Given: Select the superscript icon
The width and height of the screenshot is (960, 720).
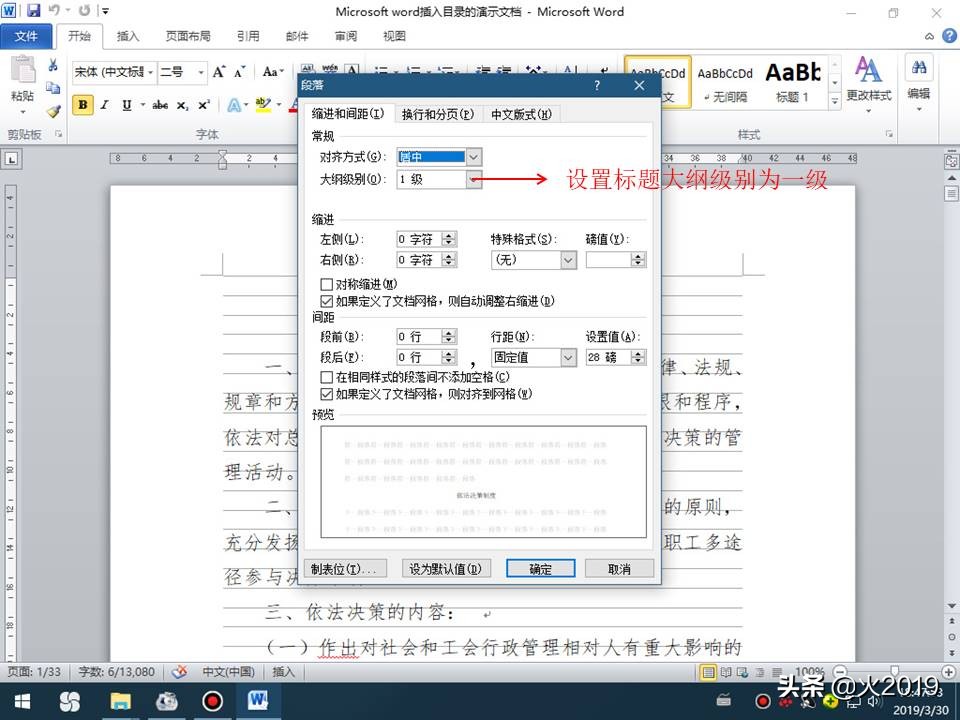Looking at the screenshot, I should pyautogui.click(x=203, y=104).
